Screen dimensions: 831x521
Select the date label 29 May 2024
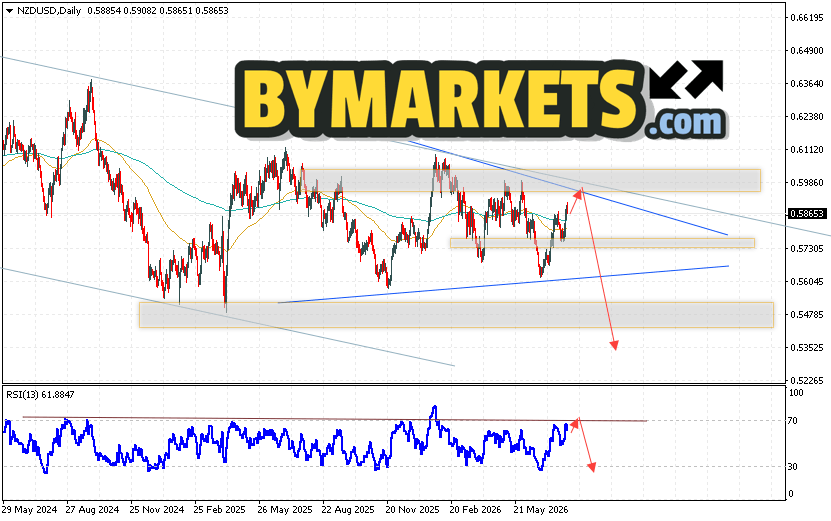(x=29, y=510)
